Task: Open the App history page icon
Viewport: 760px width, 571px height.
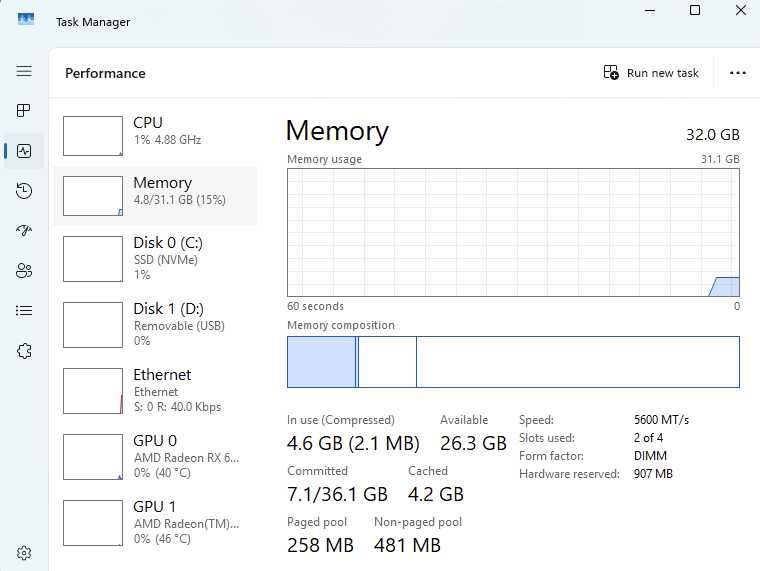Action: [24, 190]
